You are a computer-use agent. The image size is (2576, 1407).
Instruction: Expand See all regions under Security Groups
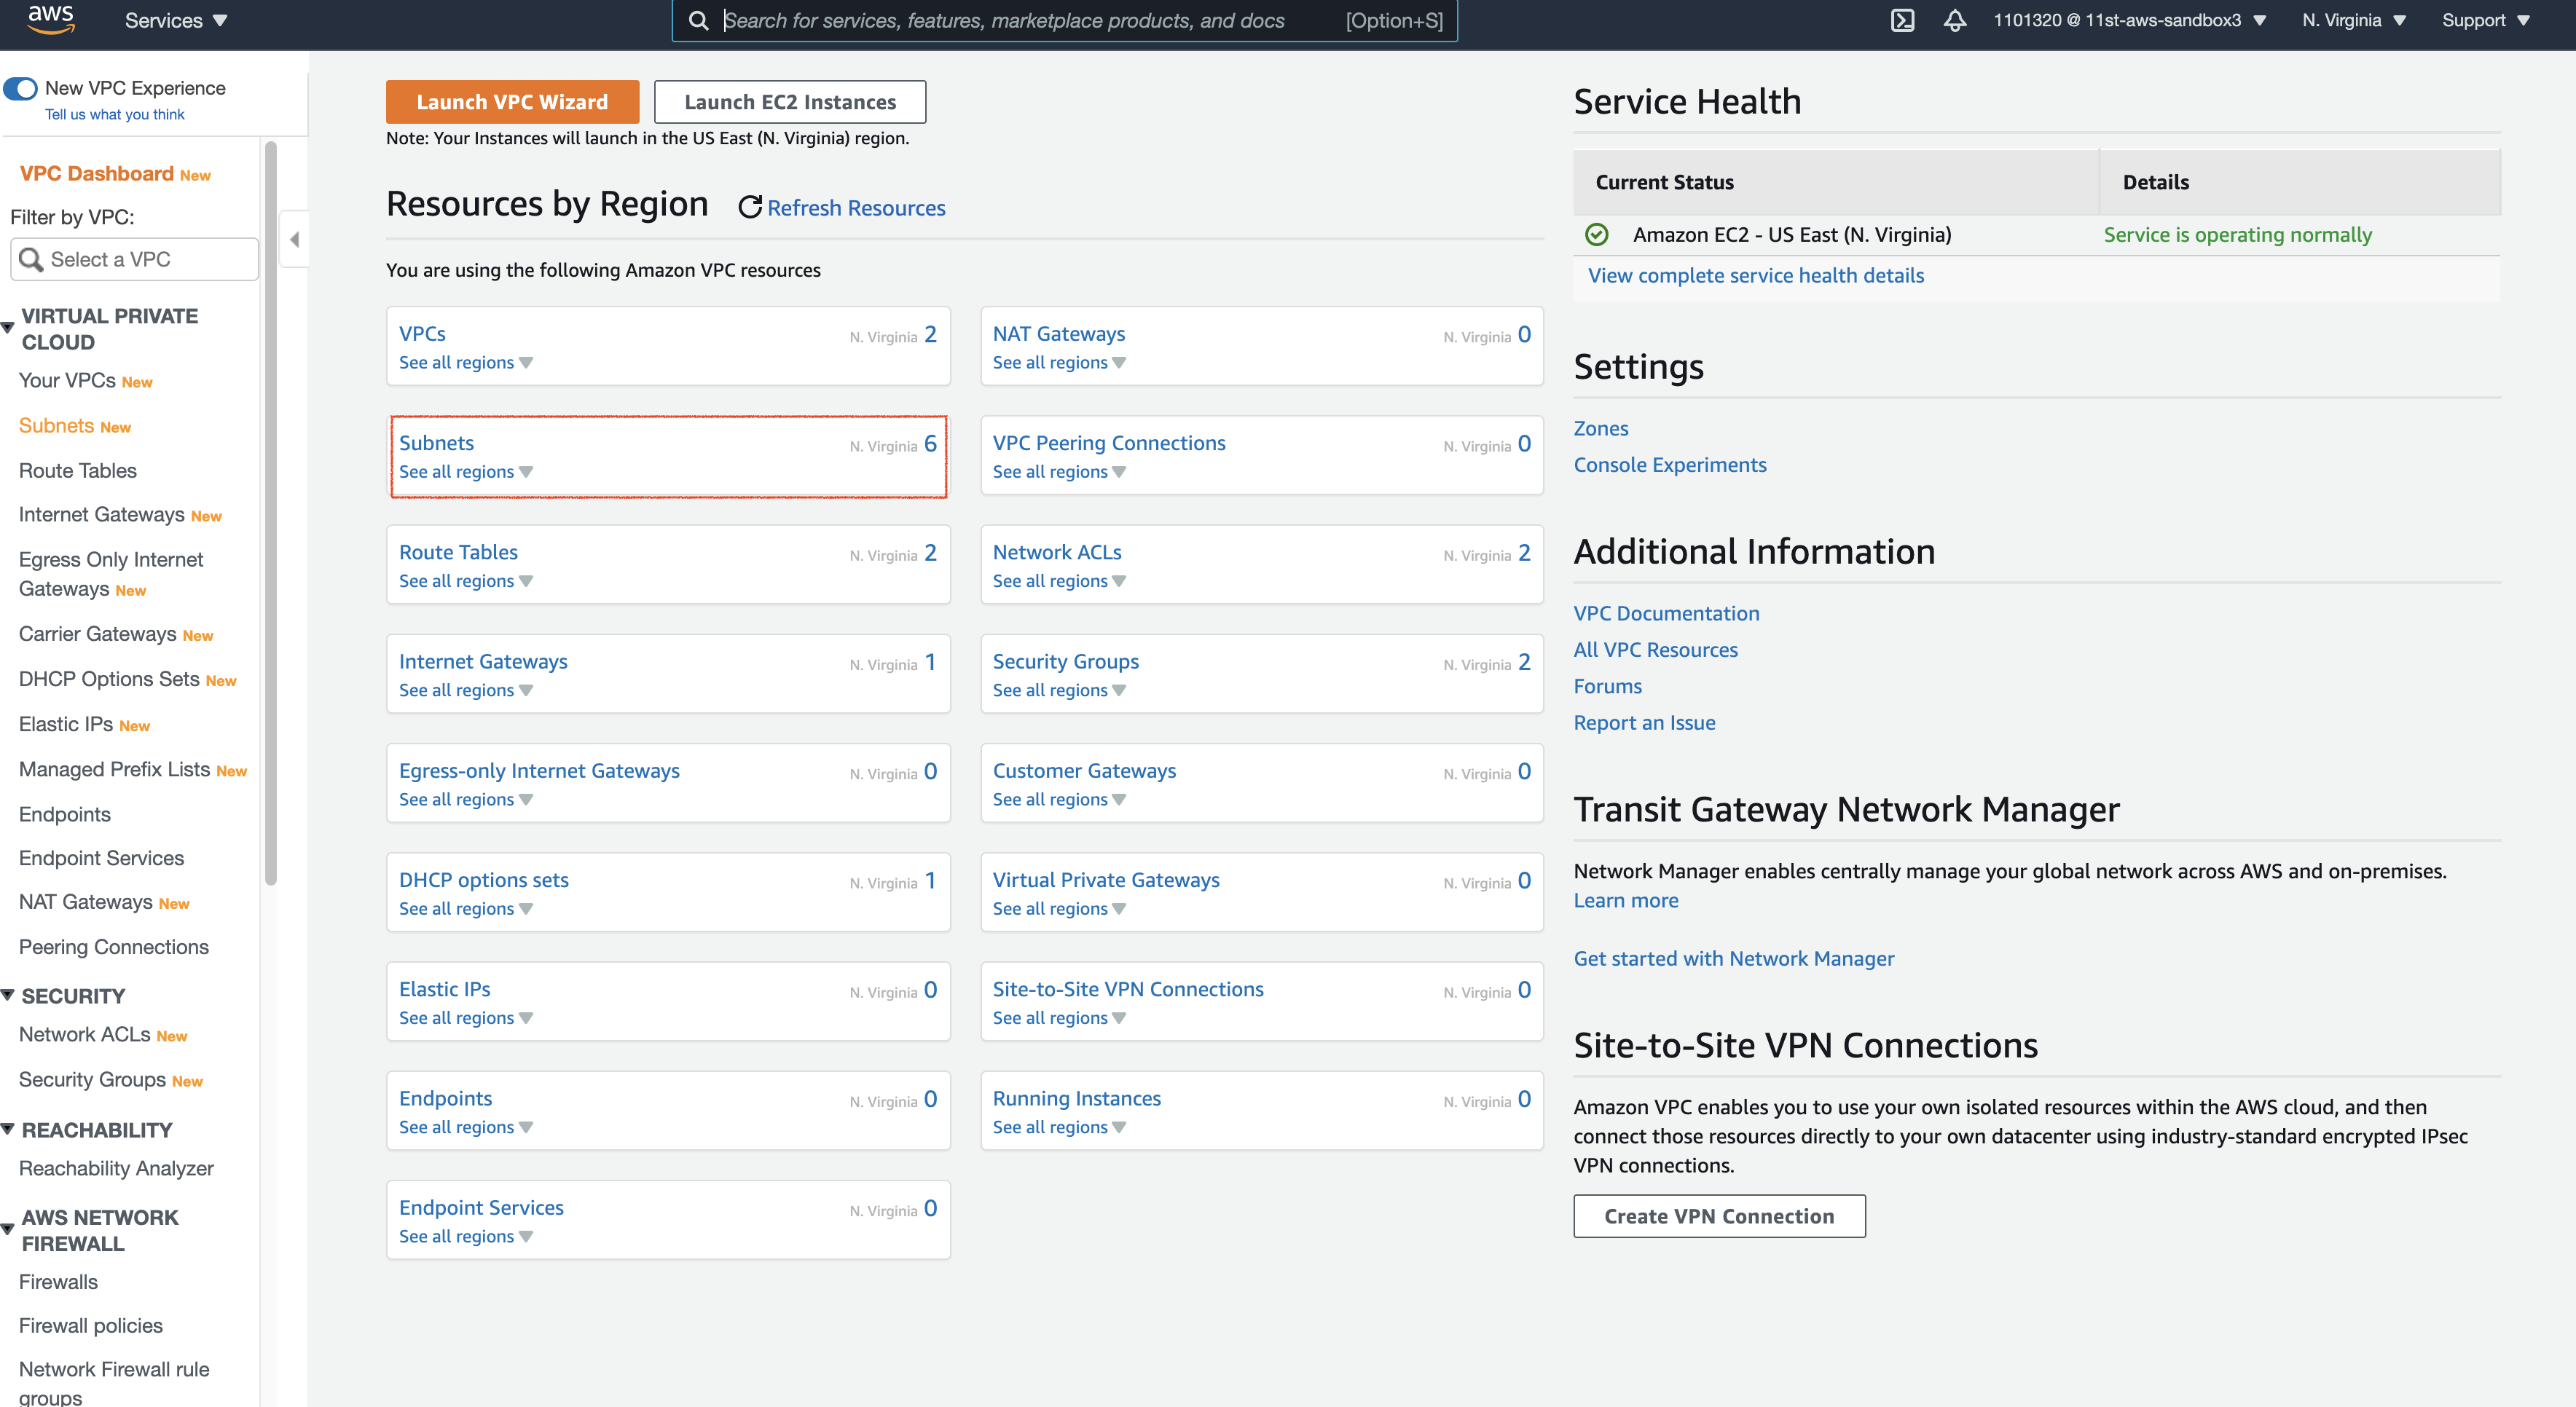(1059, 690)
